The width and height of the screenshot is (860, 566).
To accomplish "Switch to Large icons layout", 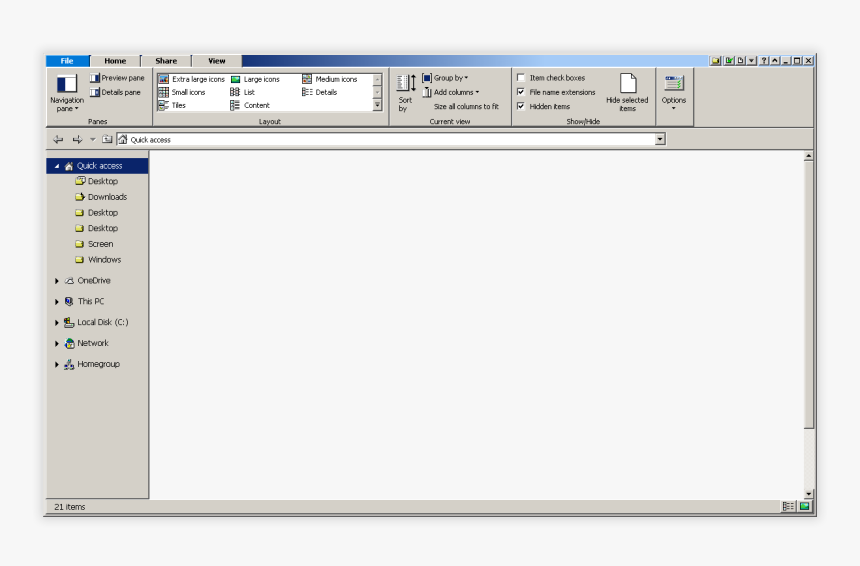I will [255, 79].
